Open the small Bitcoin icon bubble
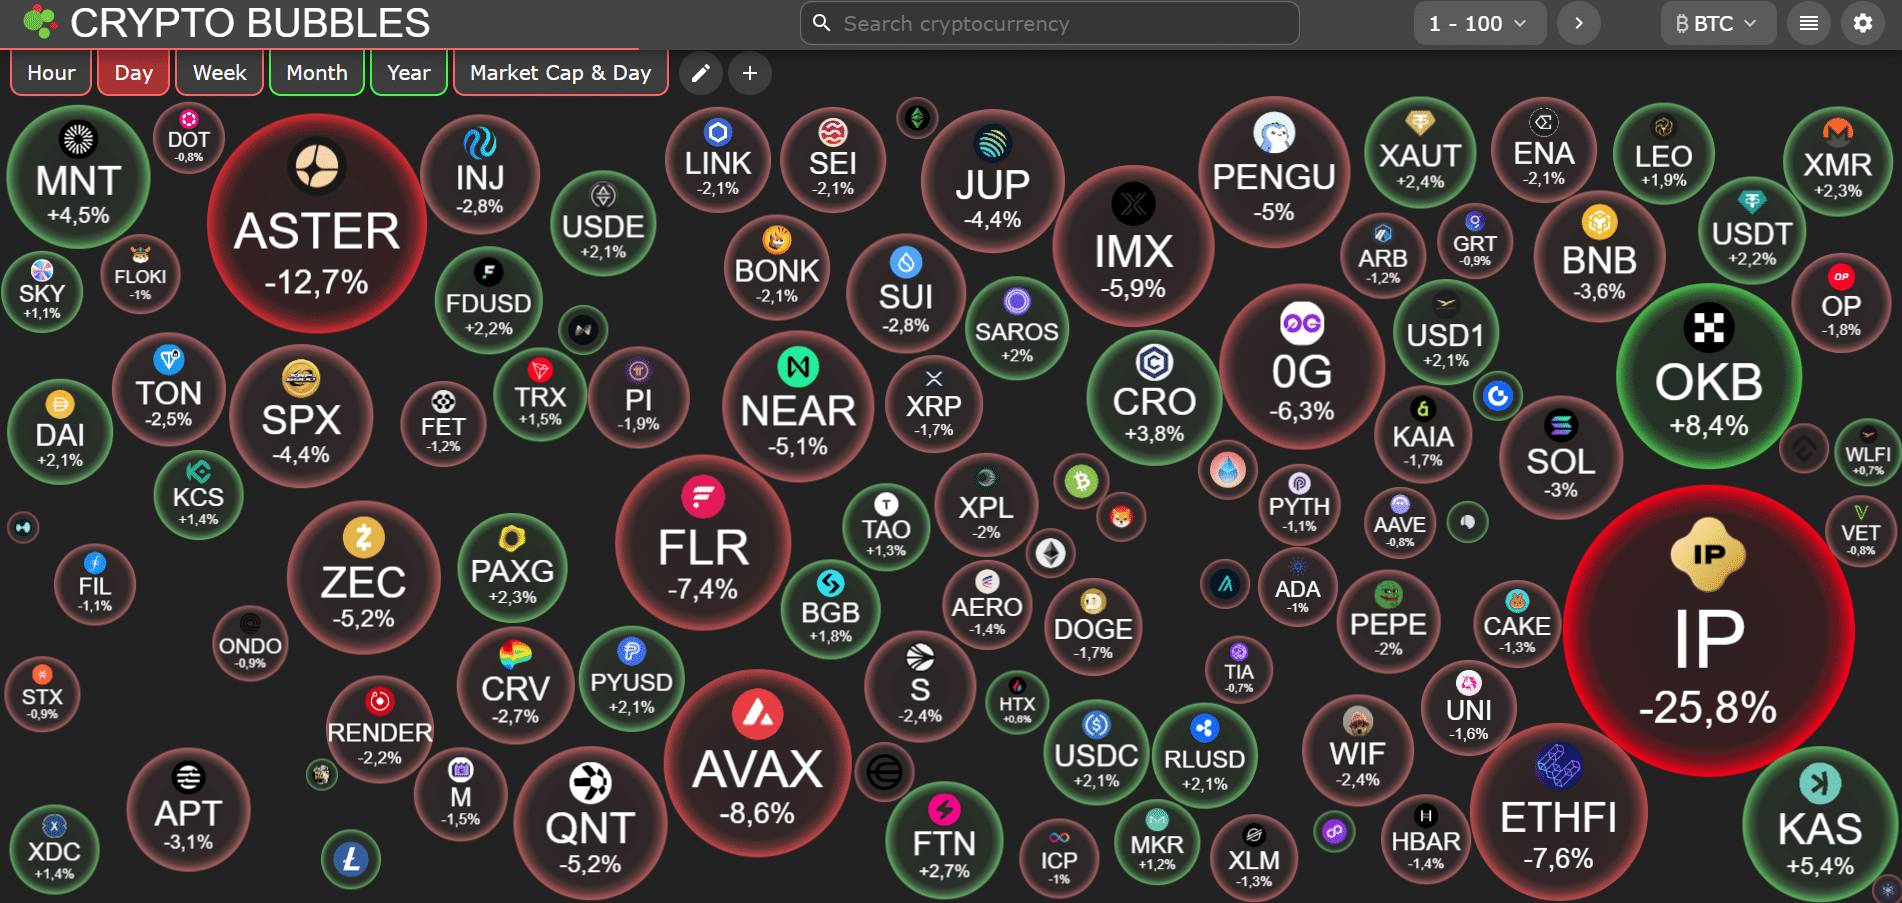Screen dimensions: 1902x903 pos(1081,483)
